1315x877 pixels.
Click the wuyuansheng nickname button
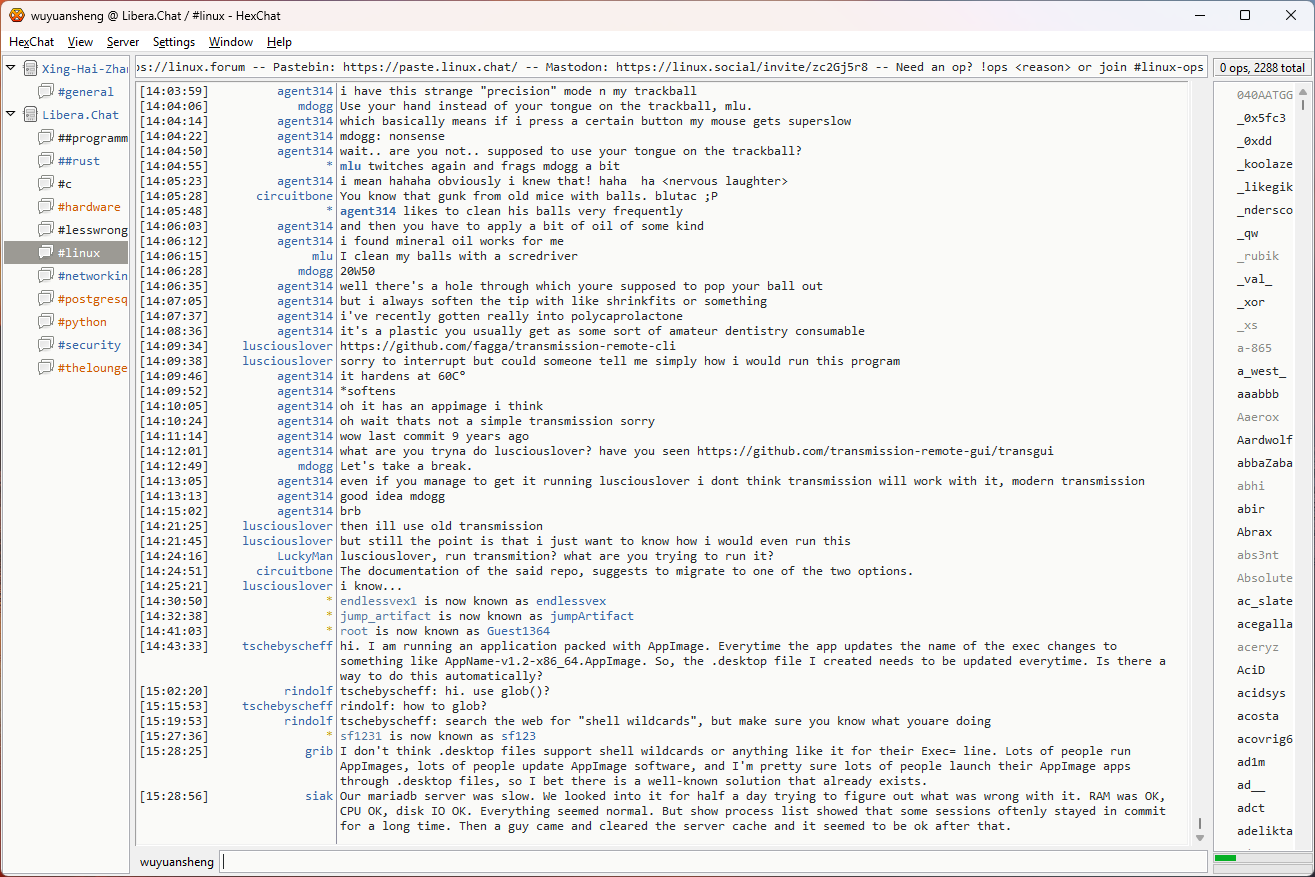pos(176,861)
